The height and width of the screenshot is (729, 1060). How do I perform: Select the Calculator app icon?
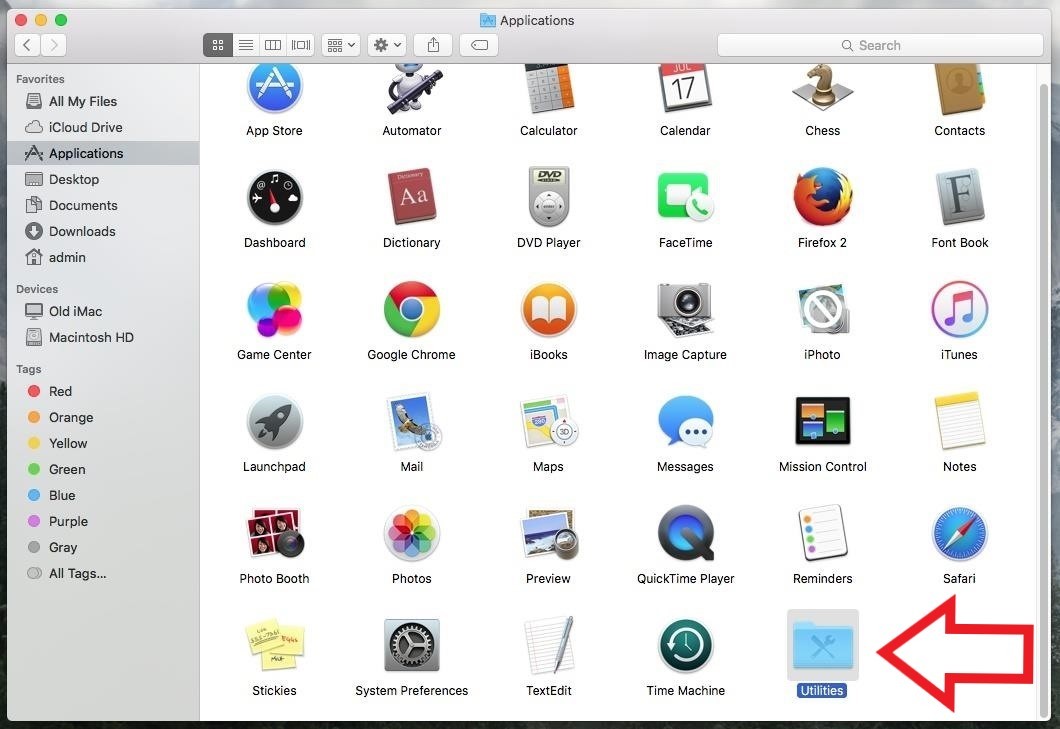tap(548, 89)
